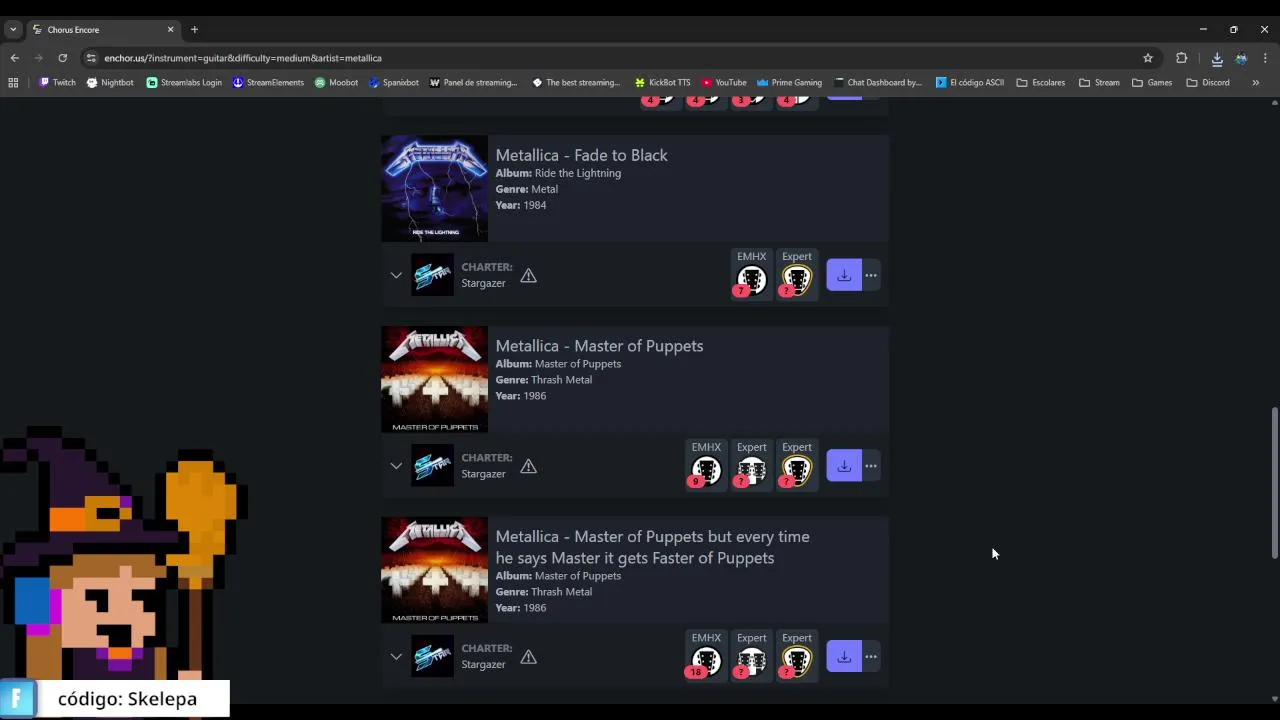The image size is (1280, 720).
Task: Click the EMHX guitar icon on Metallica - Master of Puppets
Action: (x=706, y=471)
